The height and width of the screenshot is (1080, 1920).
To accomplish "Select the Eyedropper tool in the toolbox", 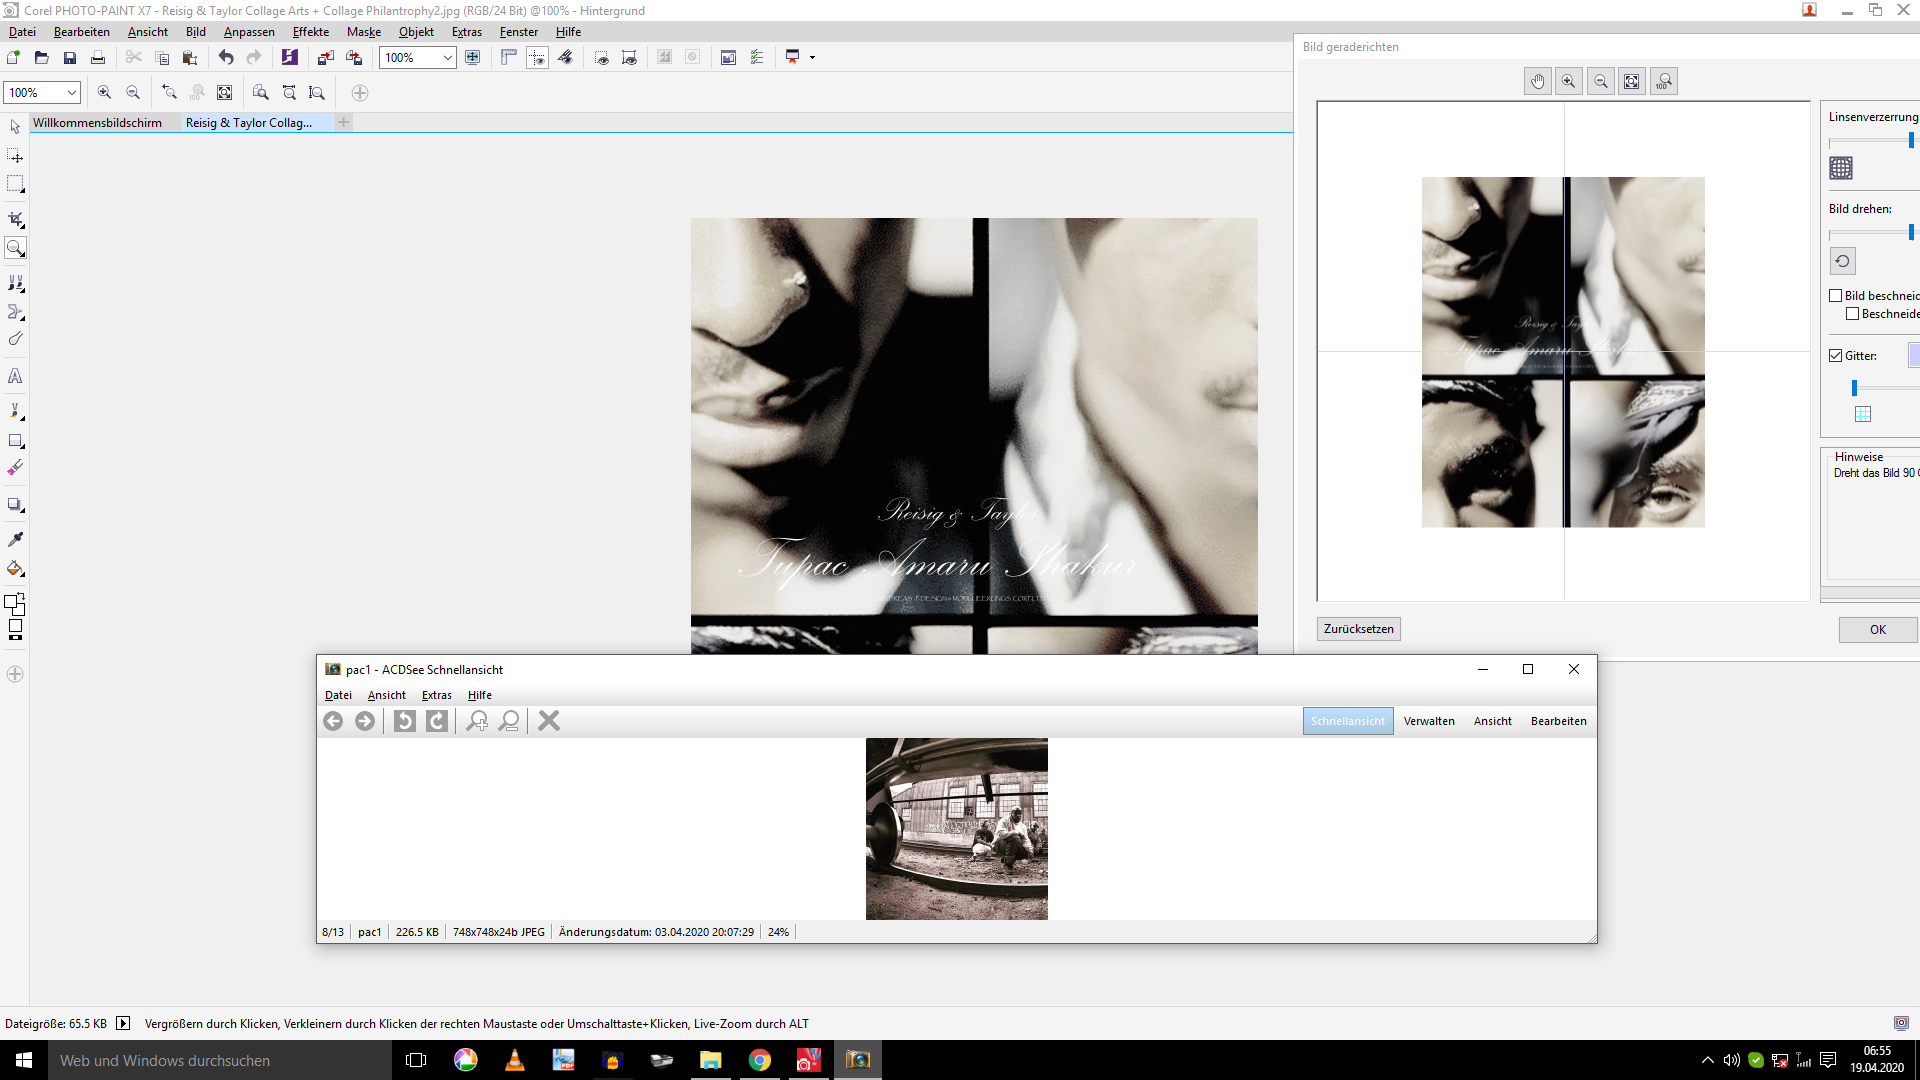I will 15,539.
